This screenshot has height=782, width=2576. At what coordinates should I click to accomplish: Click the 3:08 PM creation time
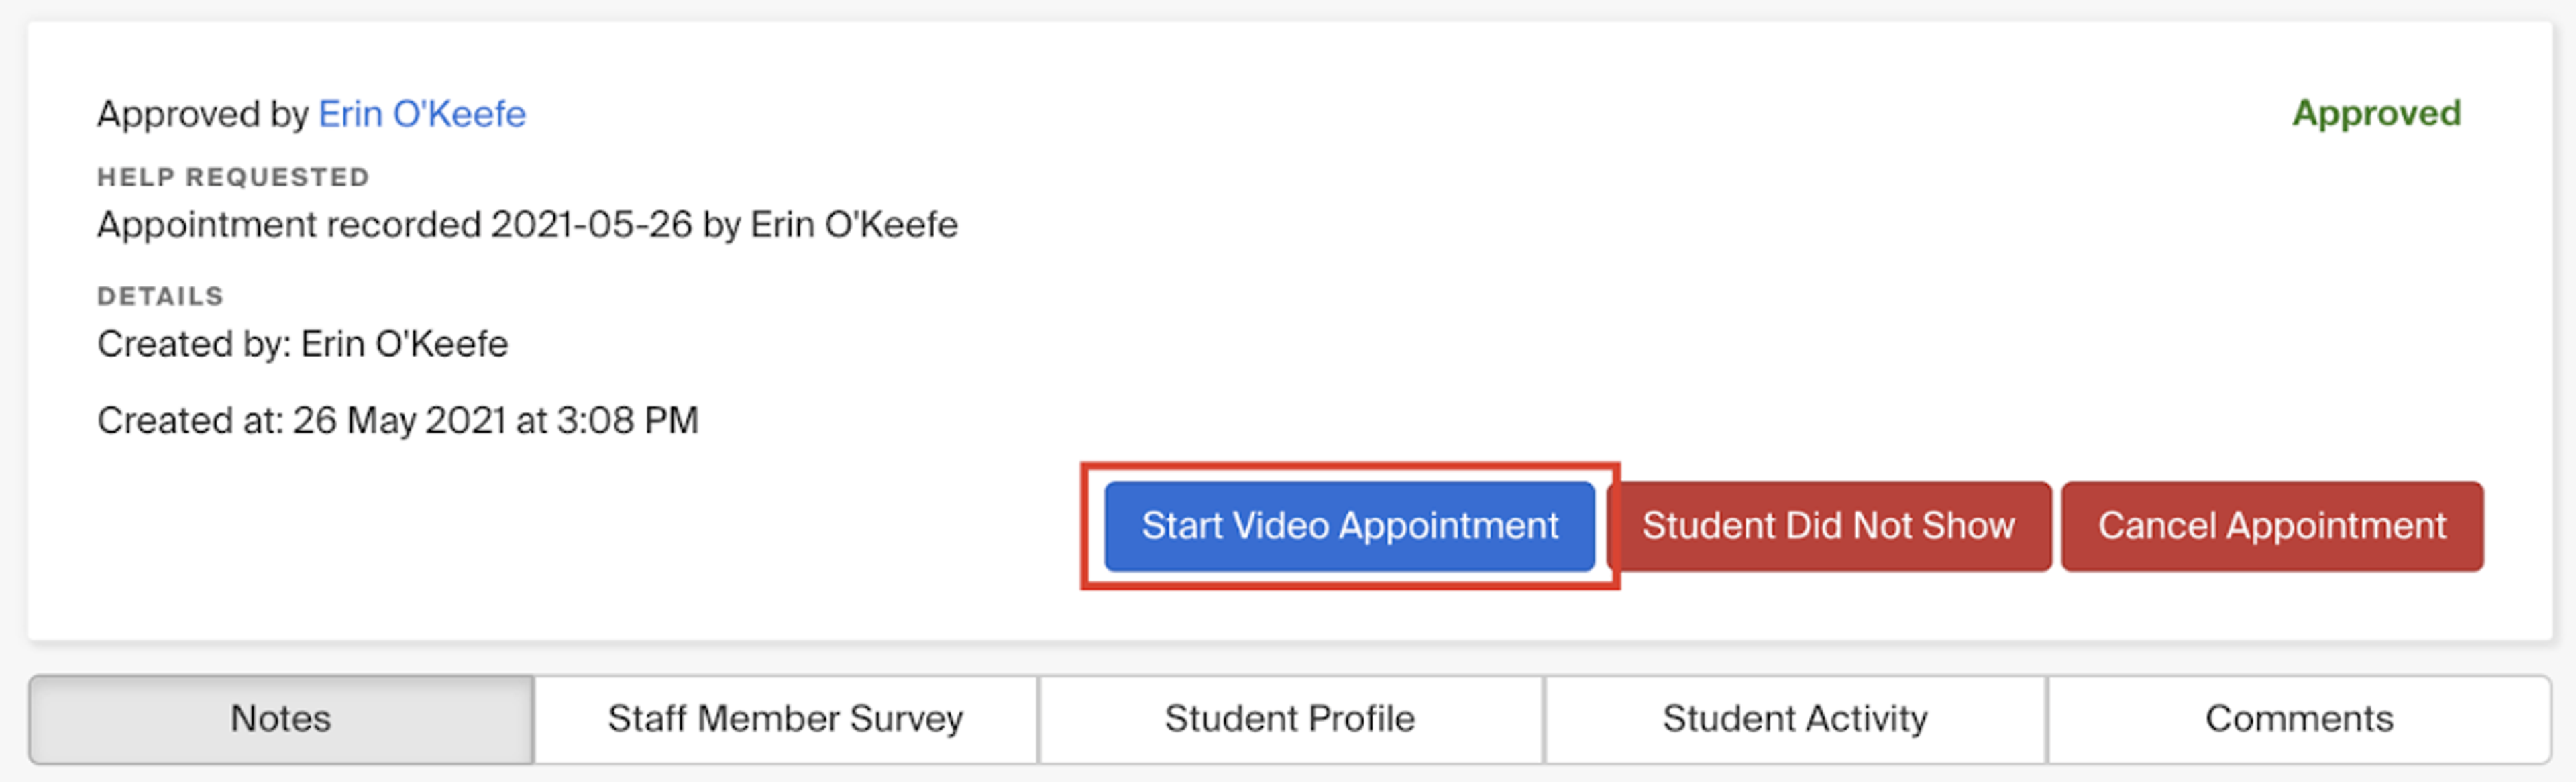(627, 421)
